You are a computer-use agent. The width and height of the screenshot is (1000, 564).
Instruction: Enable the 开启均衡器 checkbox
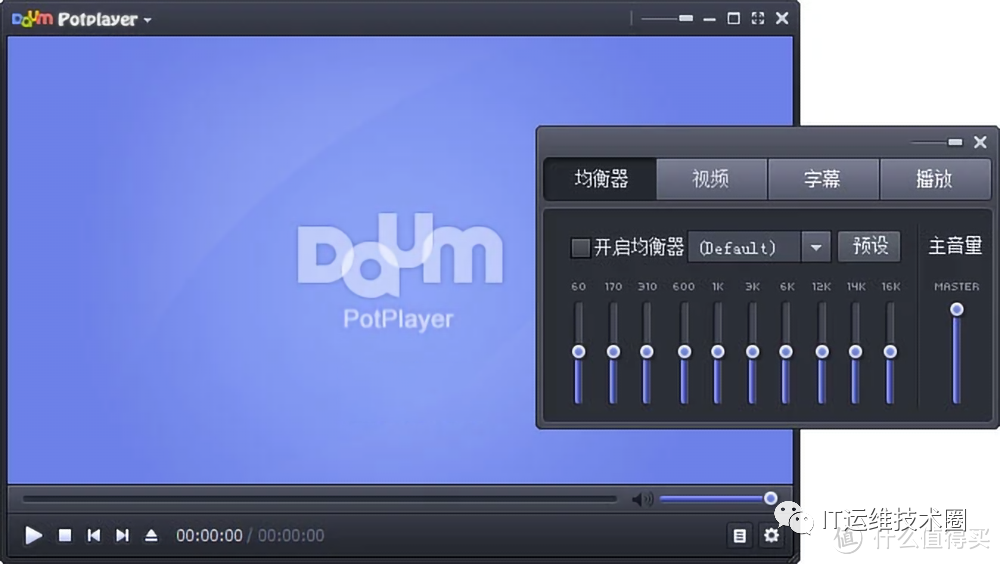tap(580, 248)
